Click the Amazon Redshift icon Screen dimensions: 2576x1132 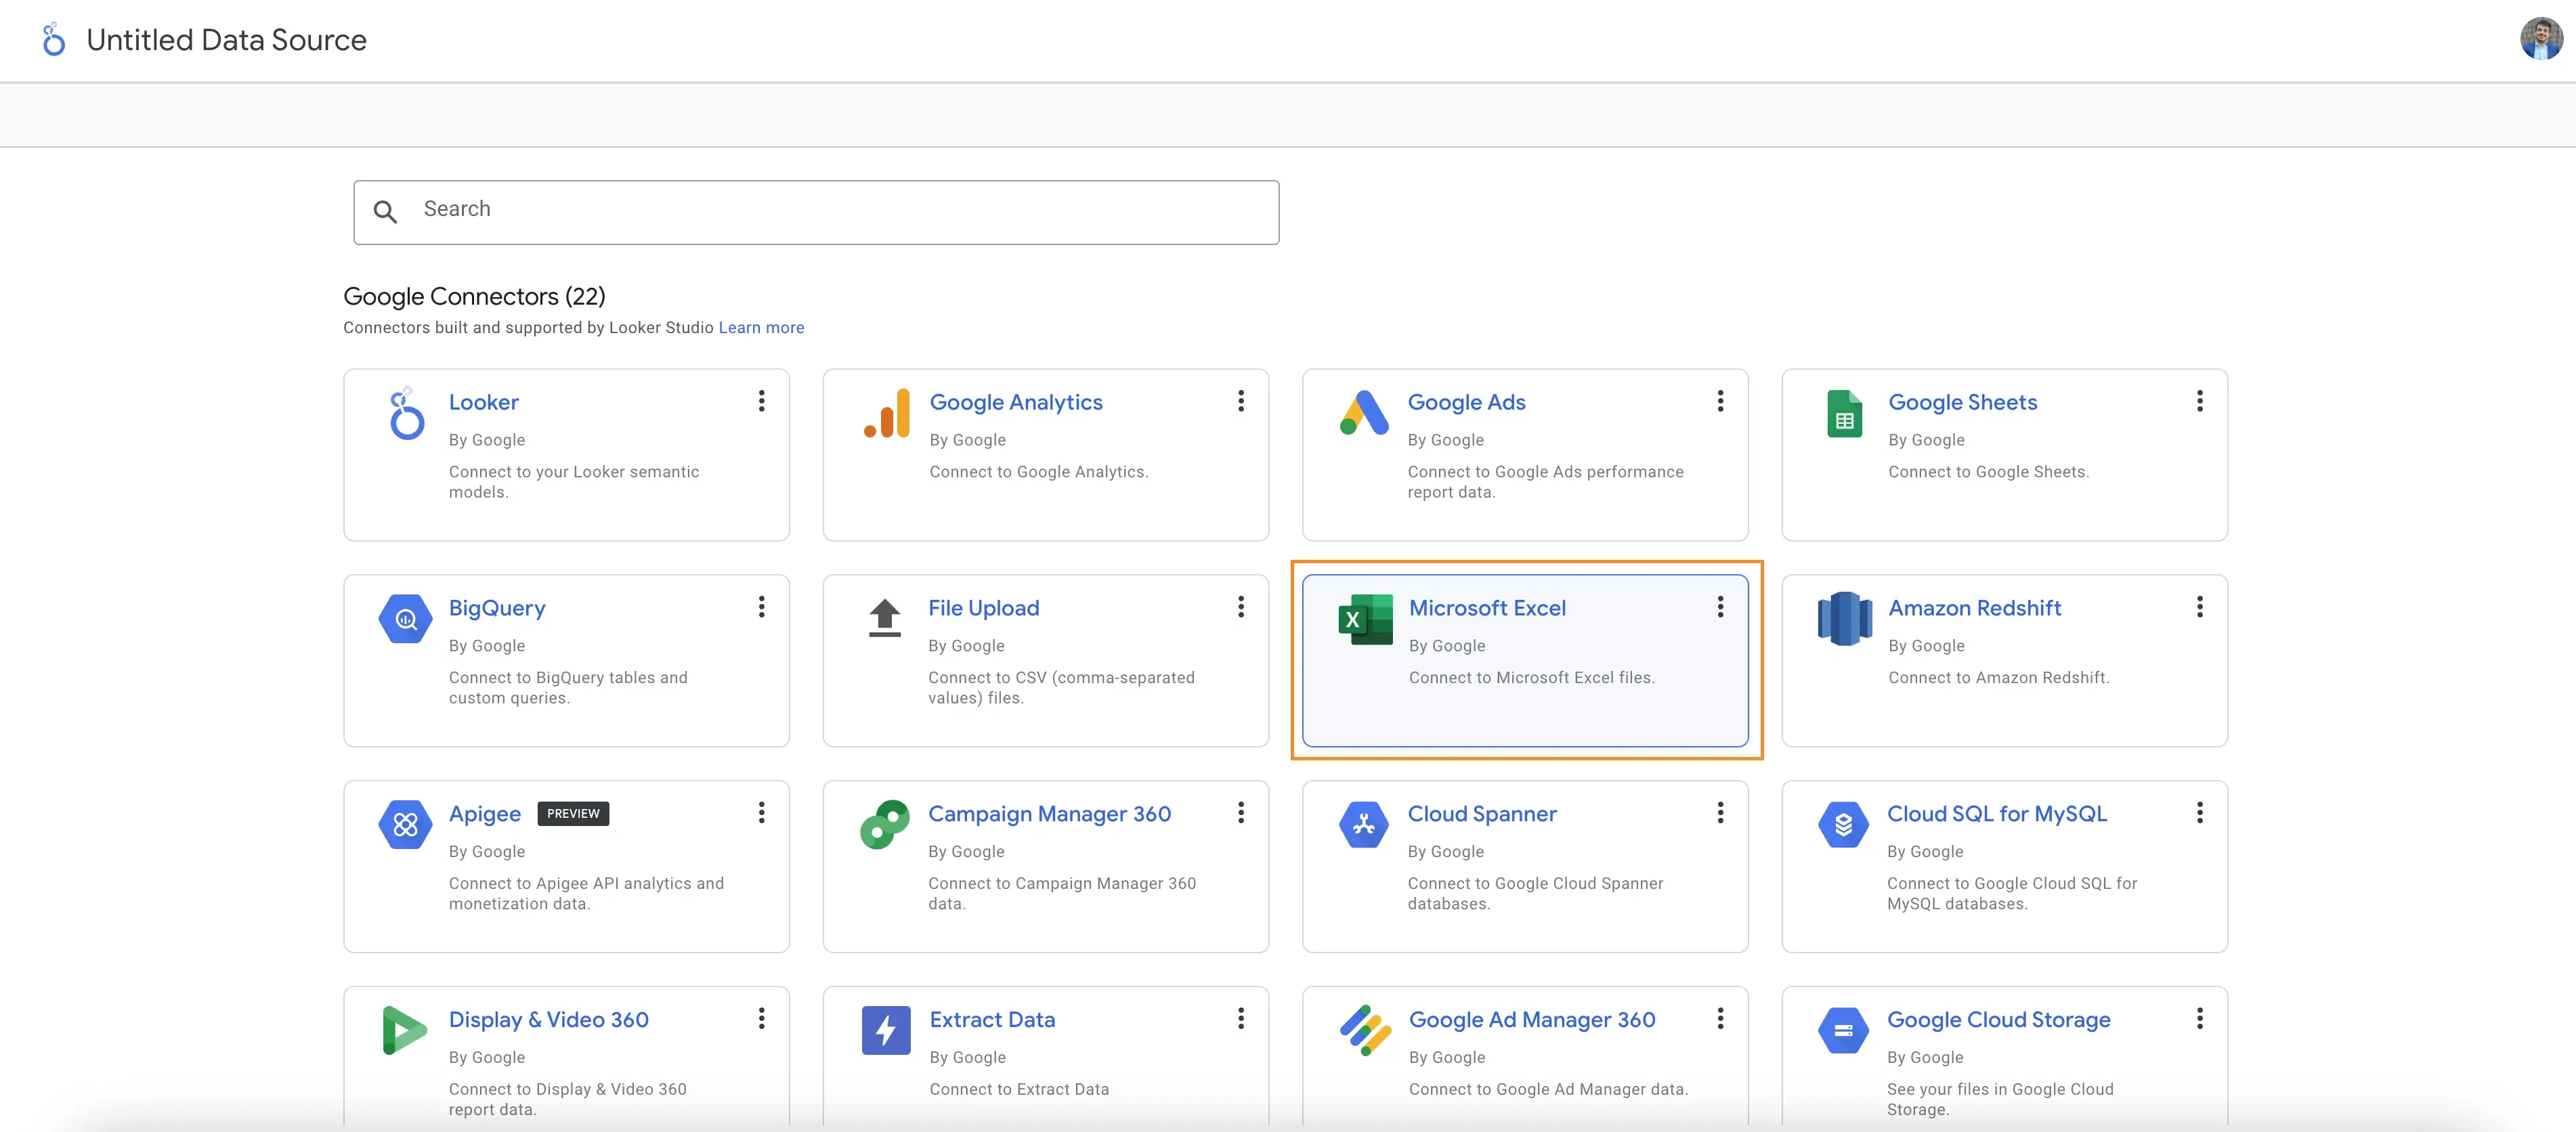(x=1844, y=619)
